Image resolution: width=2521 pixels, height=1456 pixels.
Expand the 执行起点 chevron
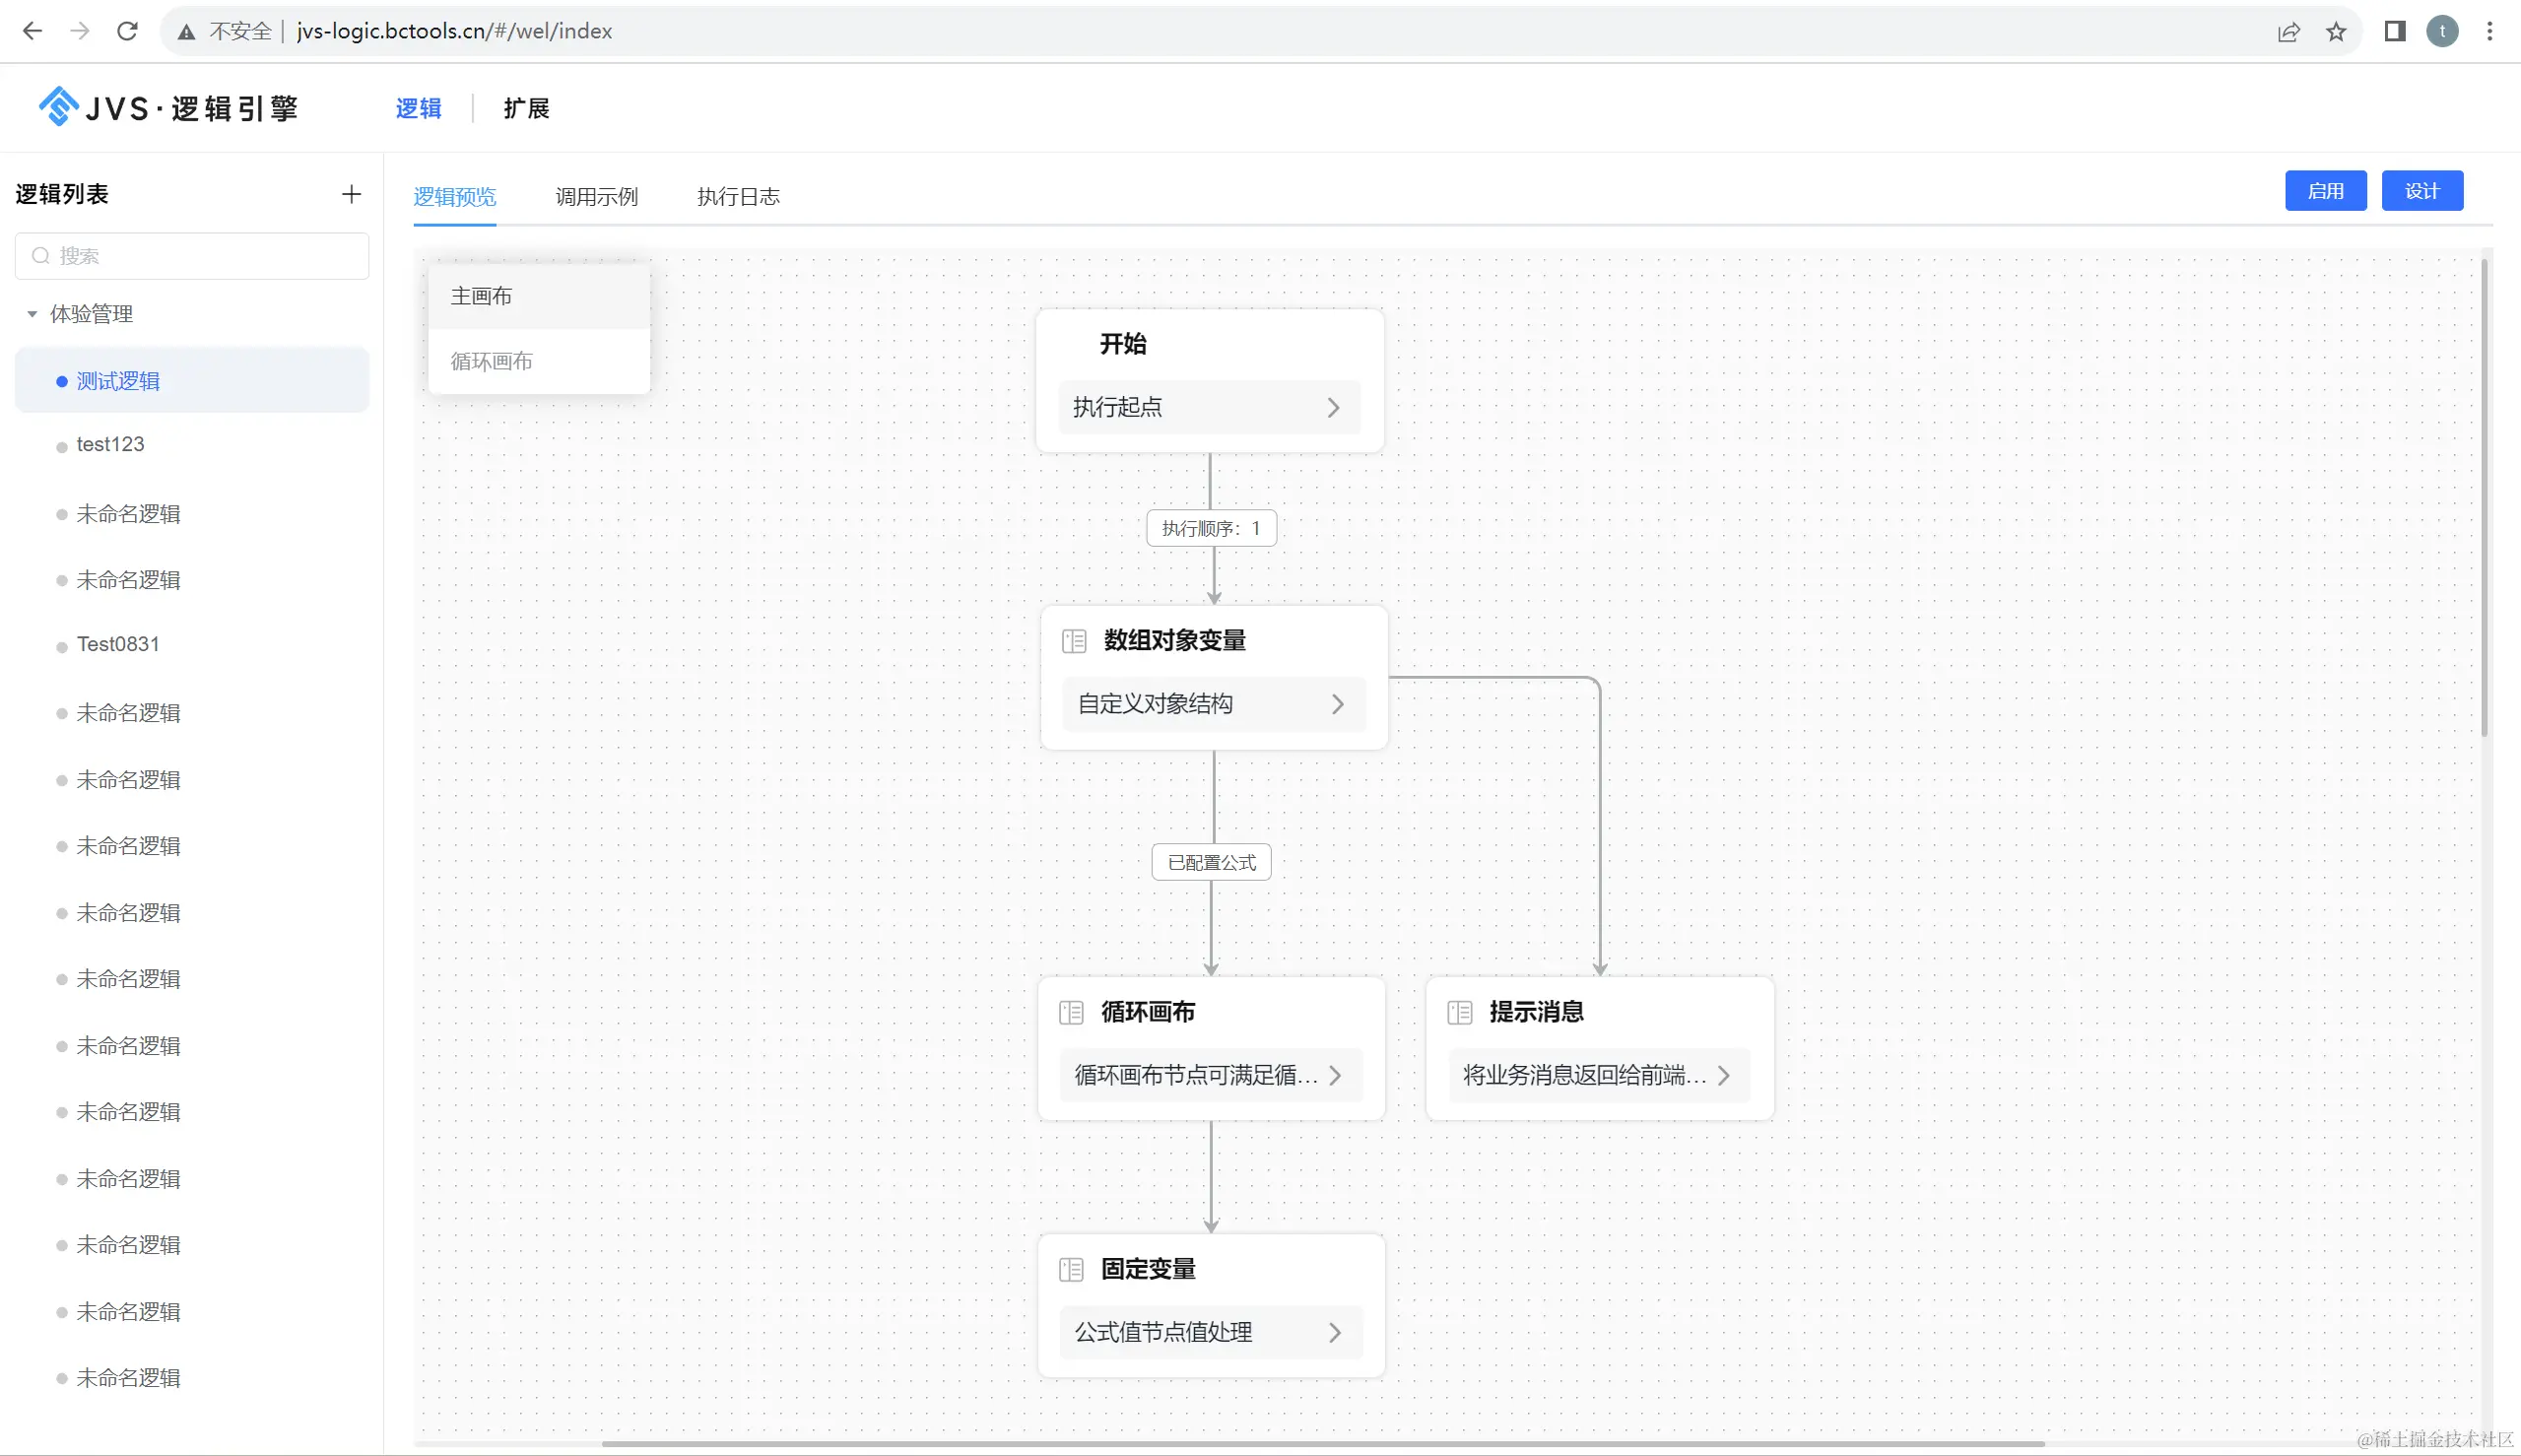1333,407
